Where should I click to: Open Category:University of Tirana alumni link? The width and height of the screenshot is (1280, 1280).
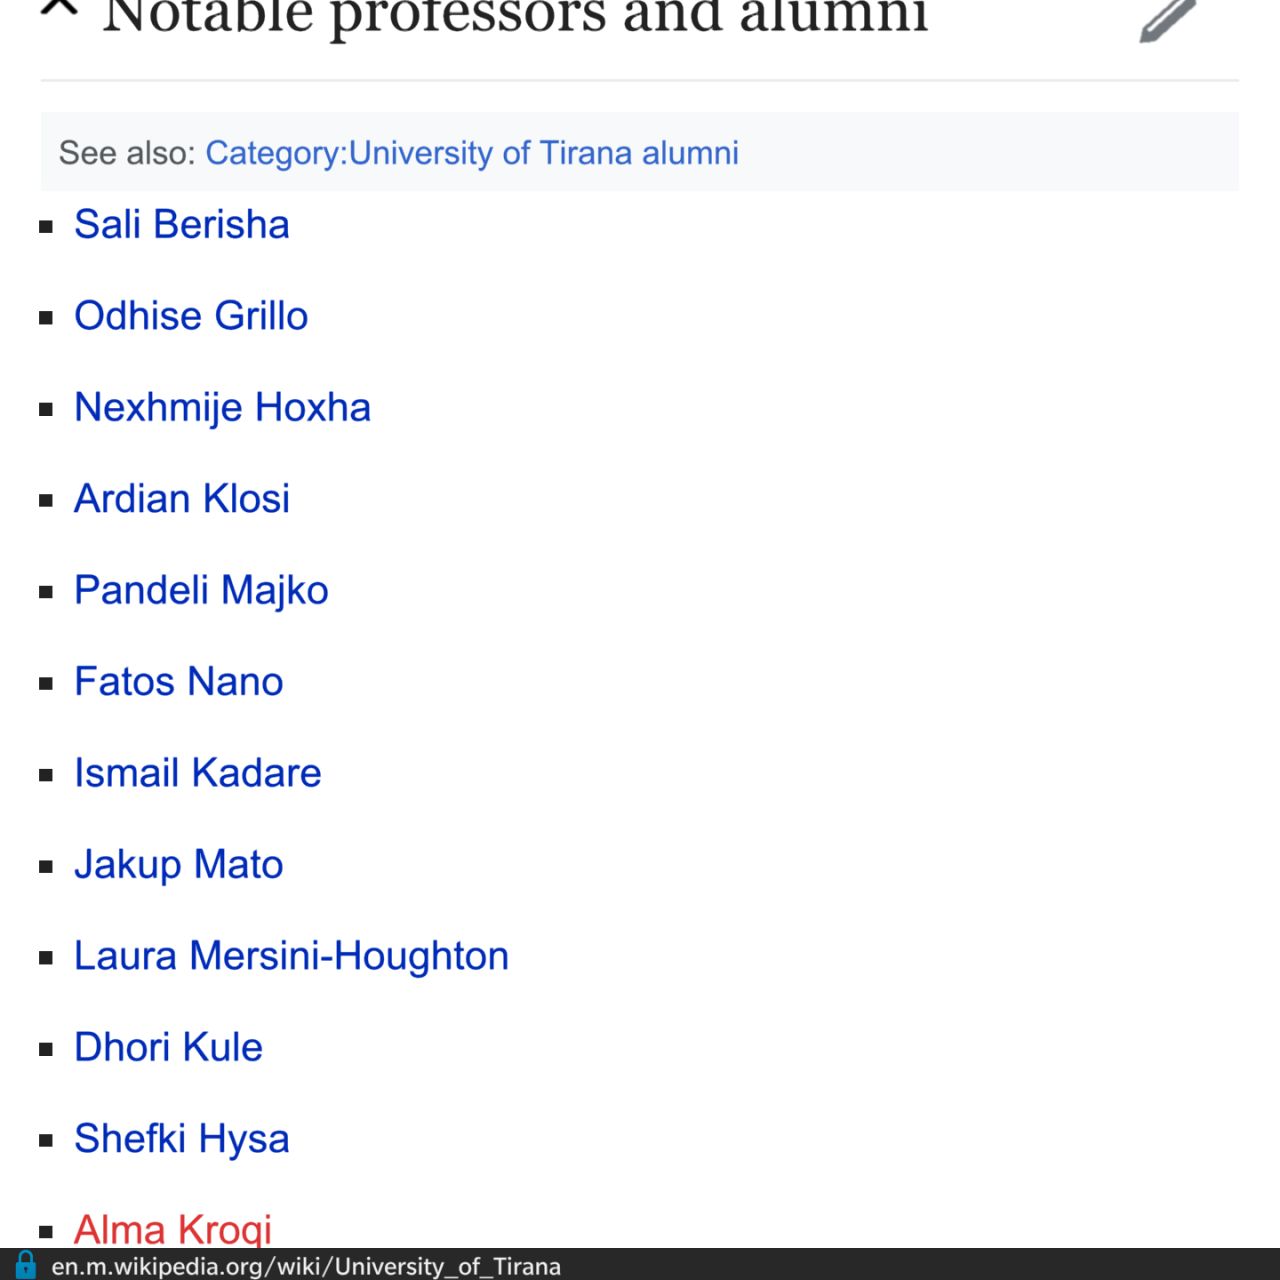[x=472, y=153]
